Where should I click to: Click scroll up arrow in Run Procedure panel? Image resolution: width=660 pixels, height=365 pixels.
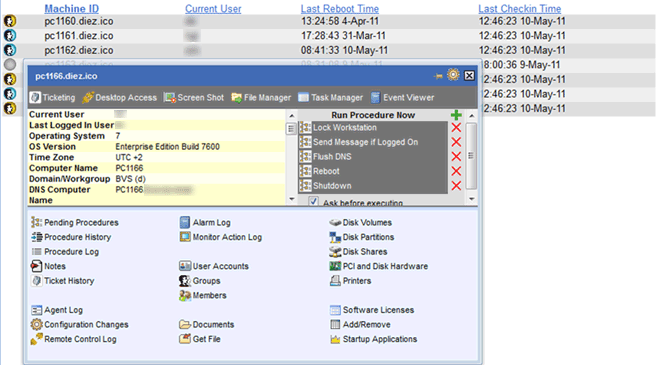[x=471, y=115]
